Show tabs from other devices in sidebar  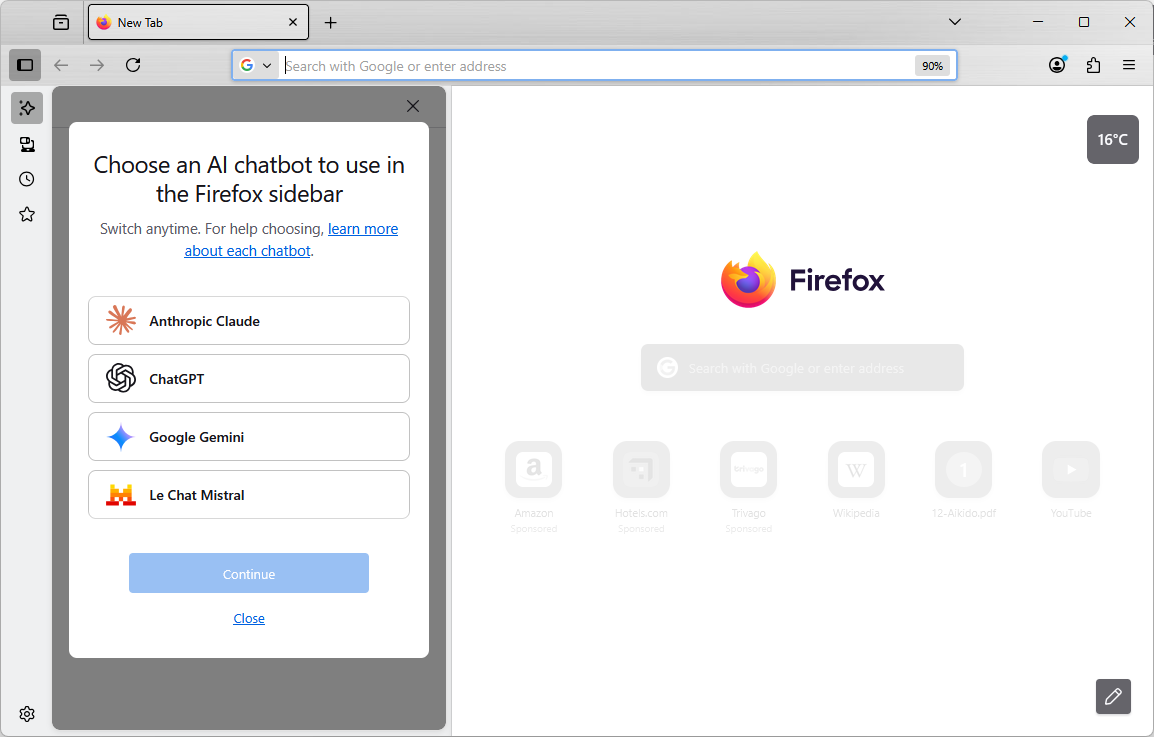[27, 144]
